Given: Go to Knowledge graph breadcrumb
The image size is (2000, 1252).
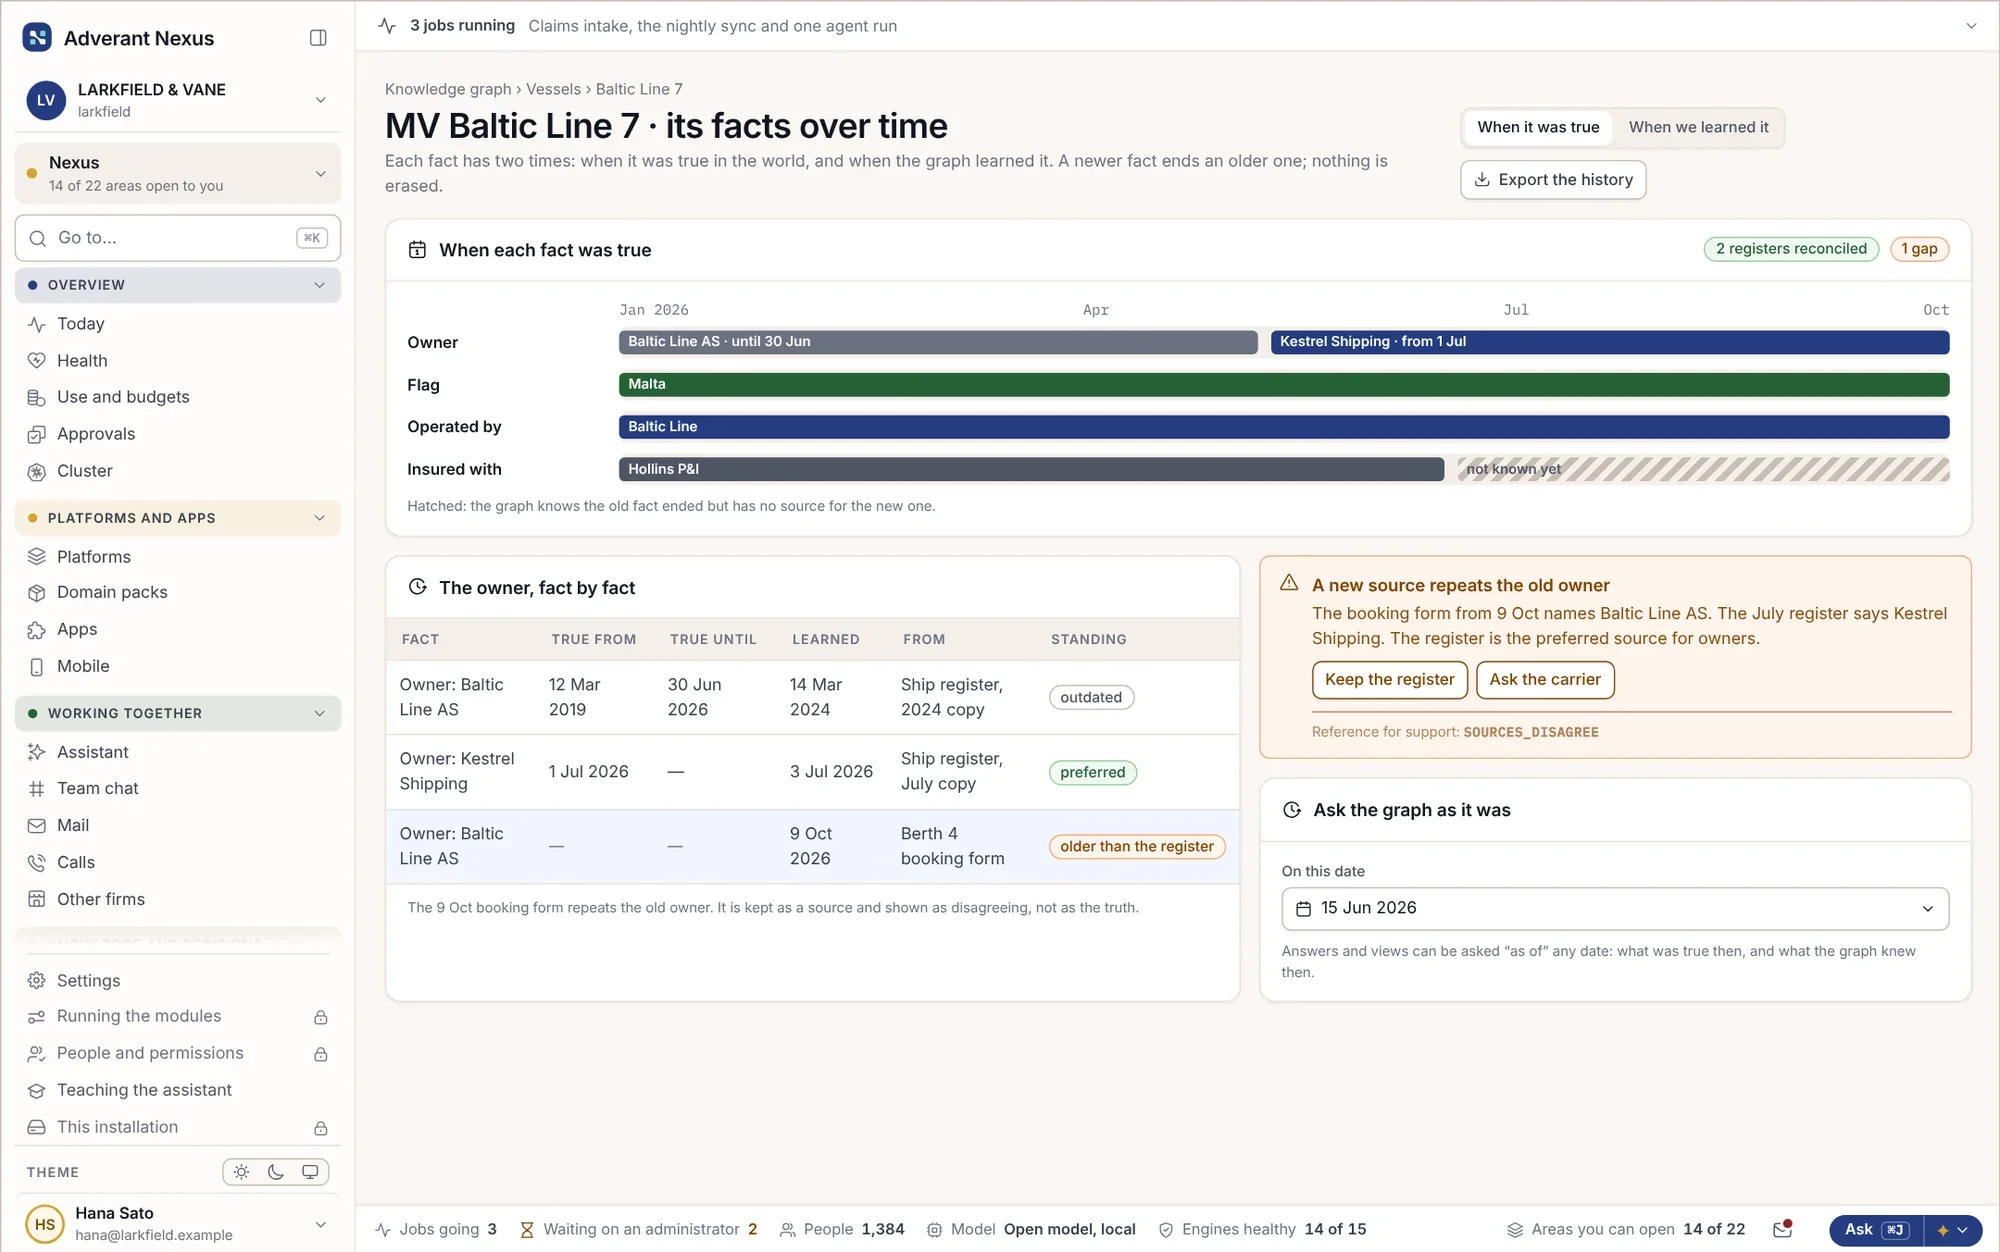Looking at the screenshot, I should tap(448, 89).
